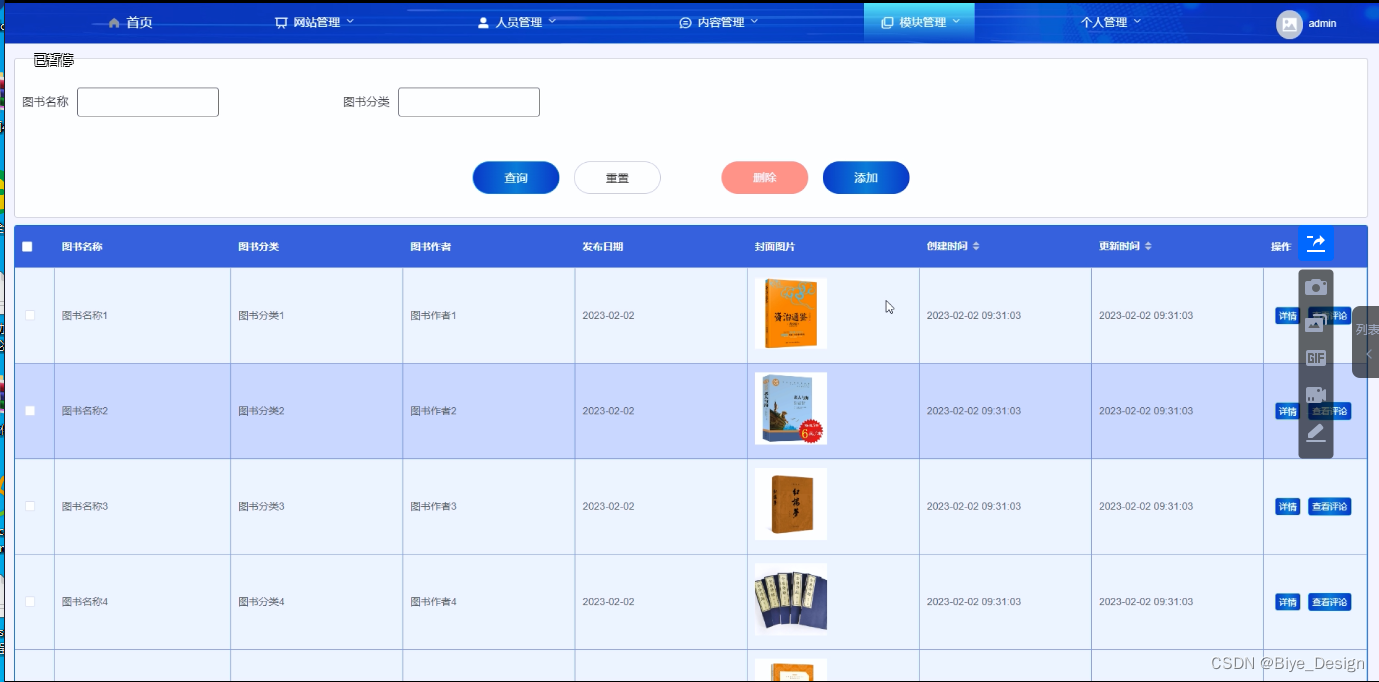Screen dimensions: 1379x682
Task: Click the 发布日期 column header
Action: tap(603, 247)
